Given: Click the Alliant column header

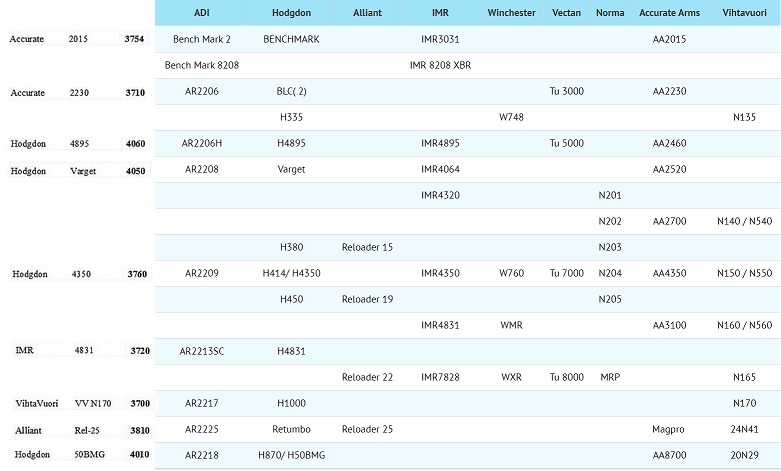Looking at the screenshot, I should 368,13.
